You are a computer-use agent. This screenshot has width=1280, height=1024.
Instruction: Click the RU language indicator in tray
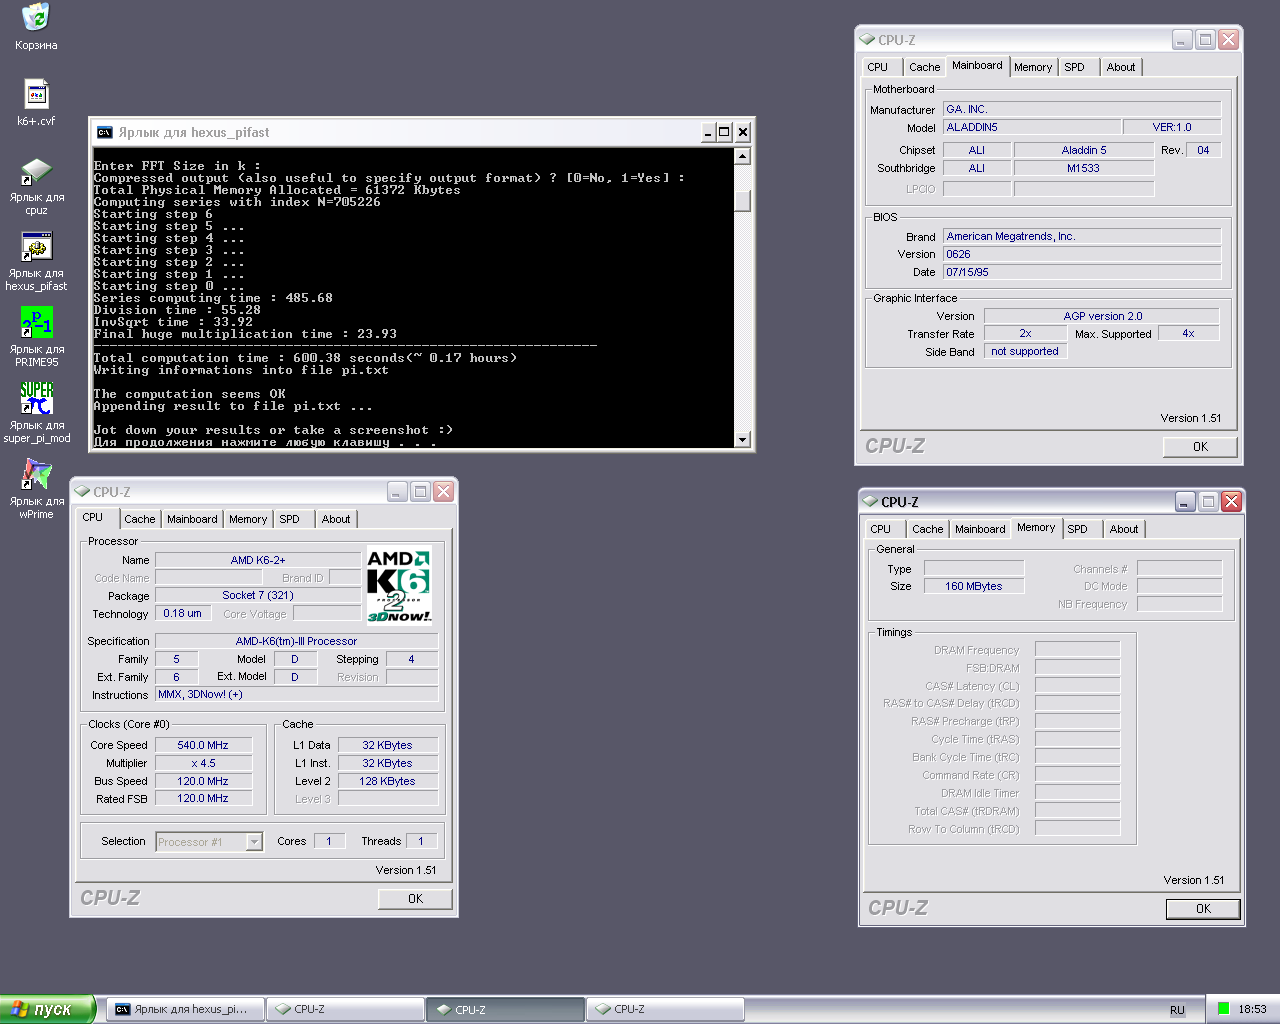coord(1177,1010)
